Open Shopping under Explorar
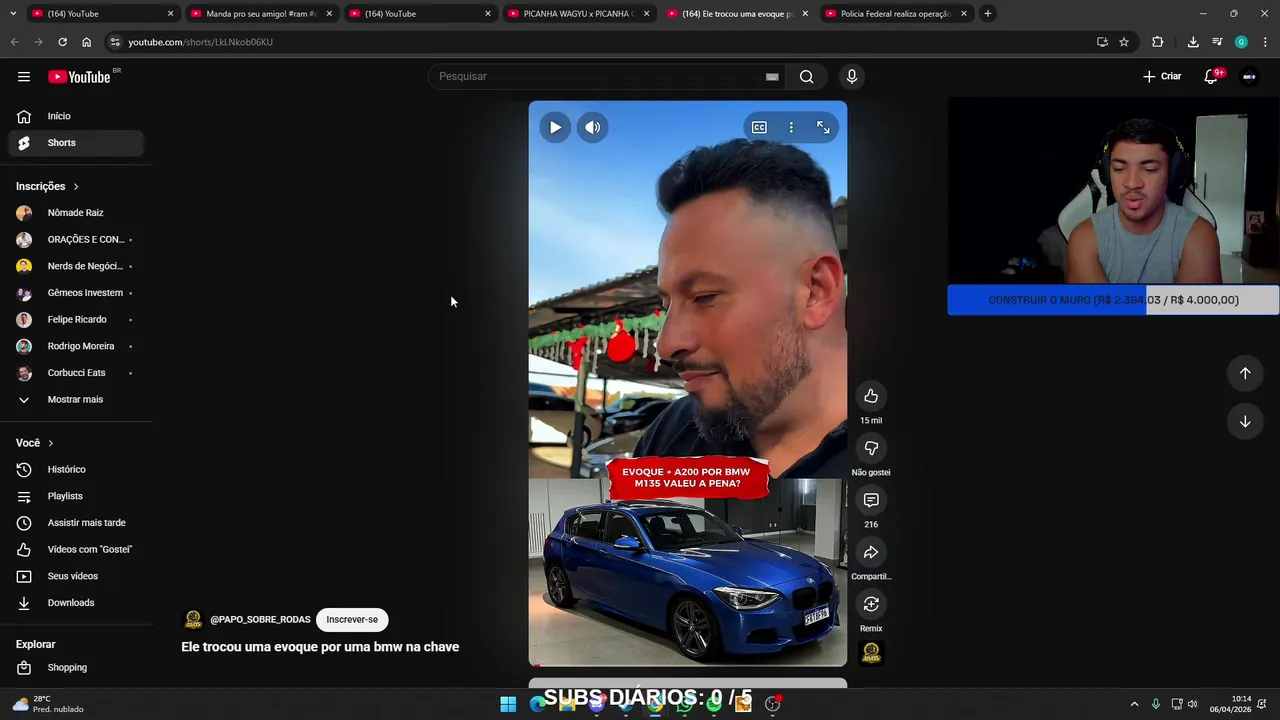The height and width of the screenshot is (720, 1280). (x=76, y=668)
